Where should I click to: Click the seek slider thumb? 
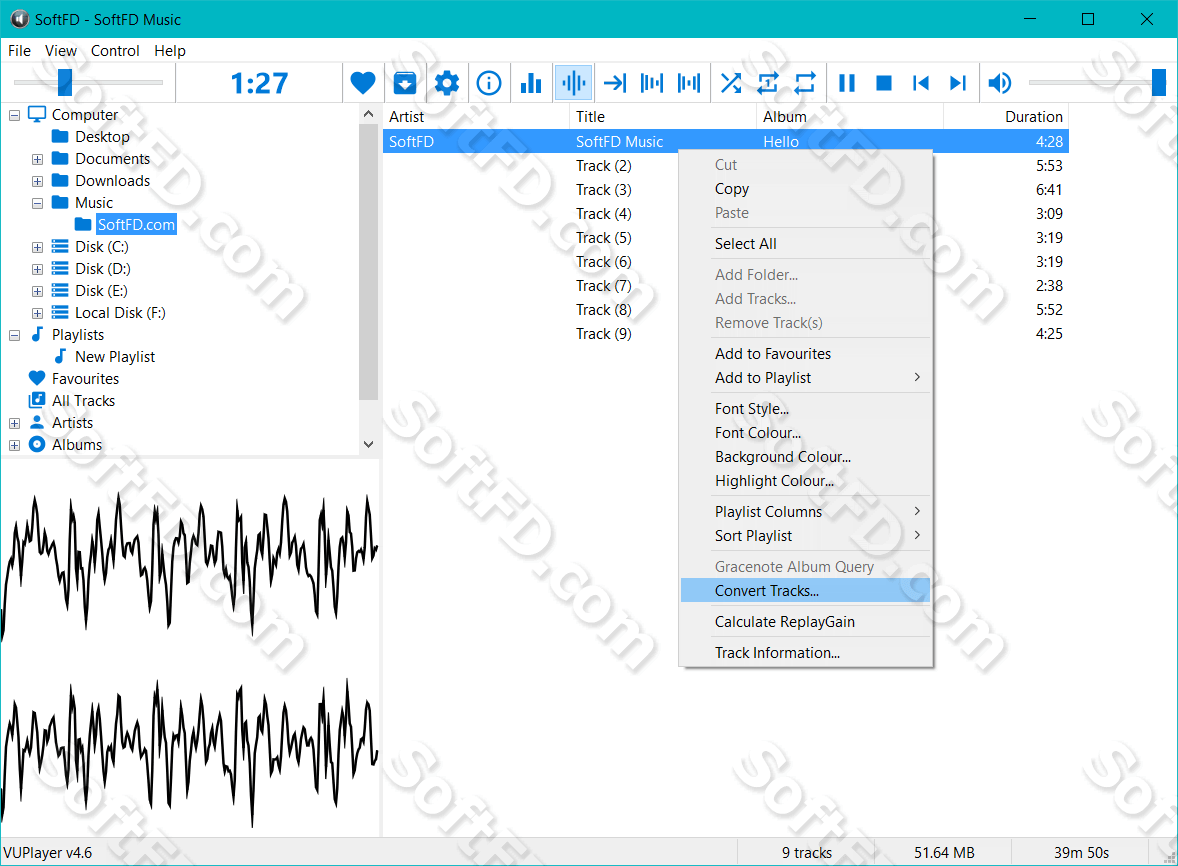[x=65, y=83]
